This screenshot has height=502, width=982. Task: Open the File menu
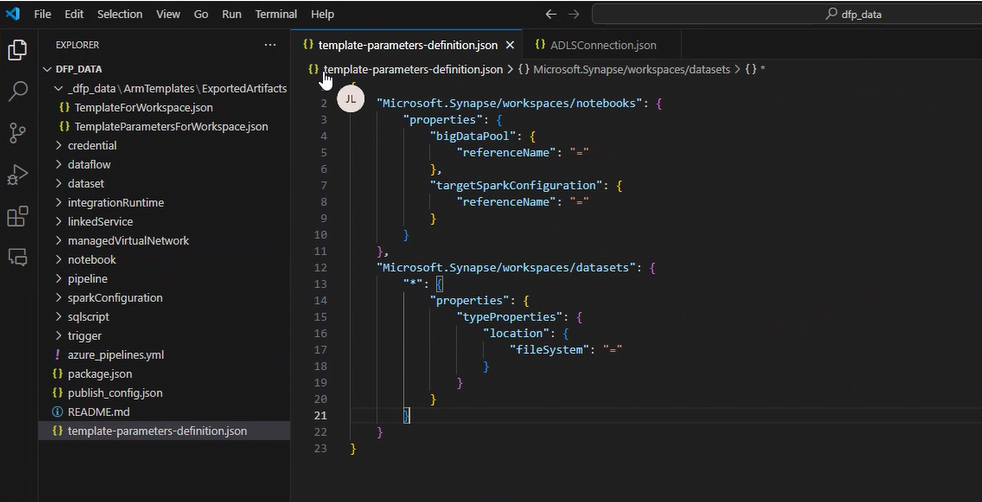click(43, 14)
